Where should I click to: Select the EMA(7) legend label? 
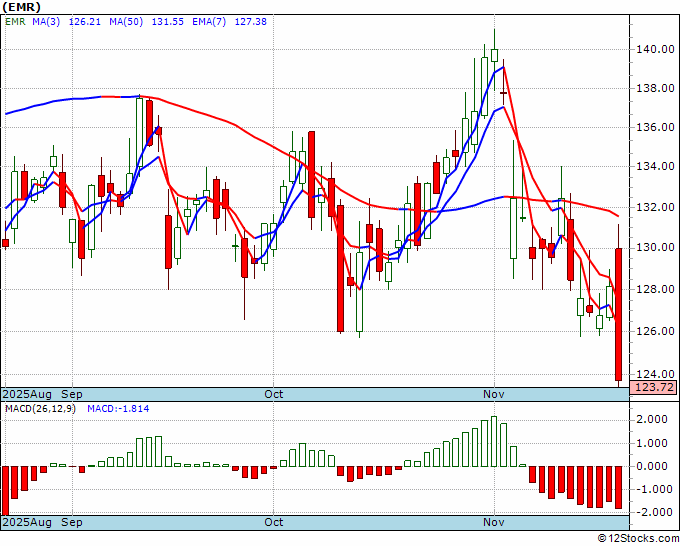[209, 22]
